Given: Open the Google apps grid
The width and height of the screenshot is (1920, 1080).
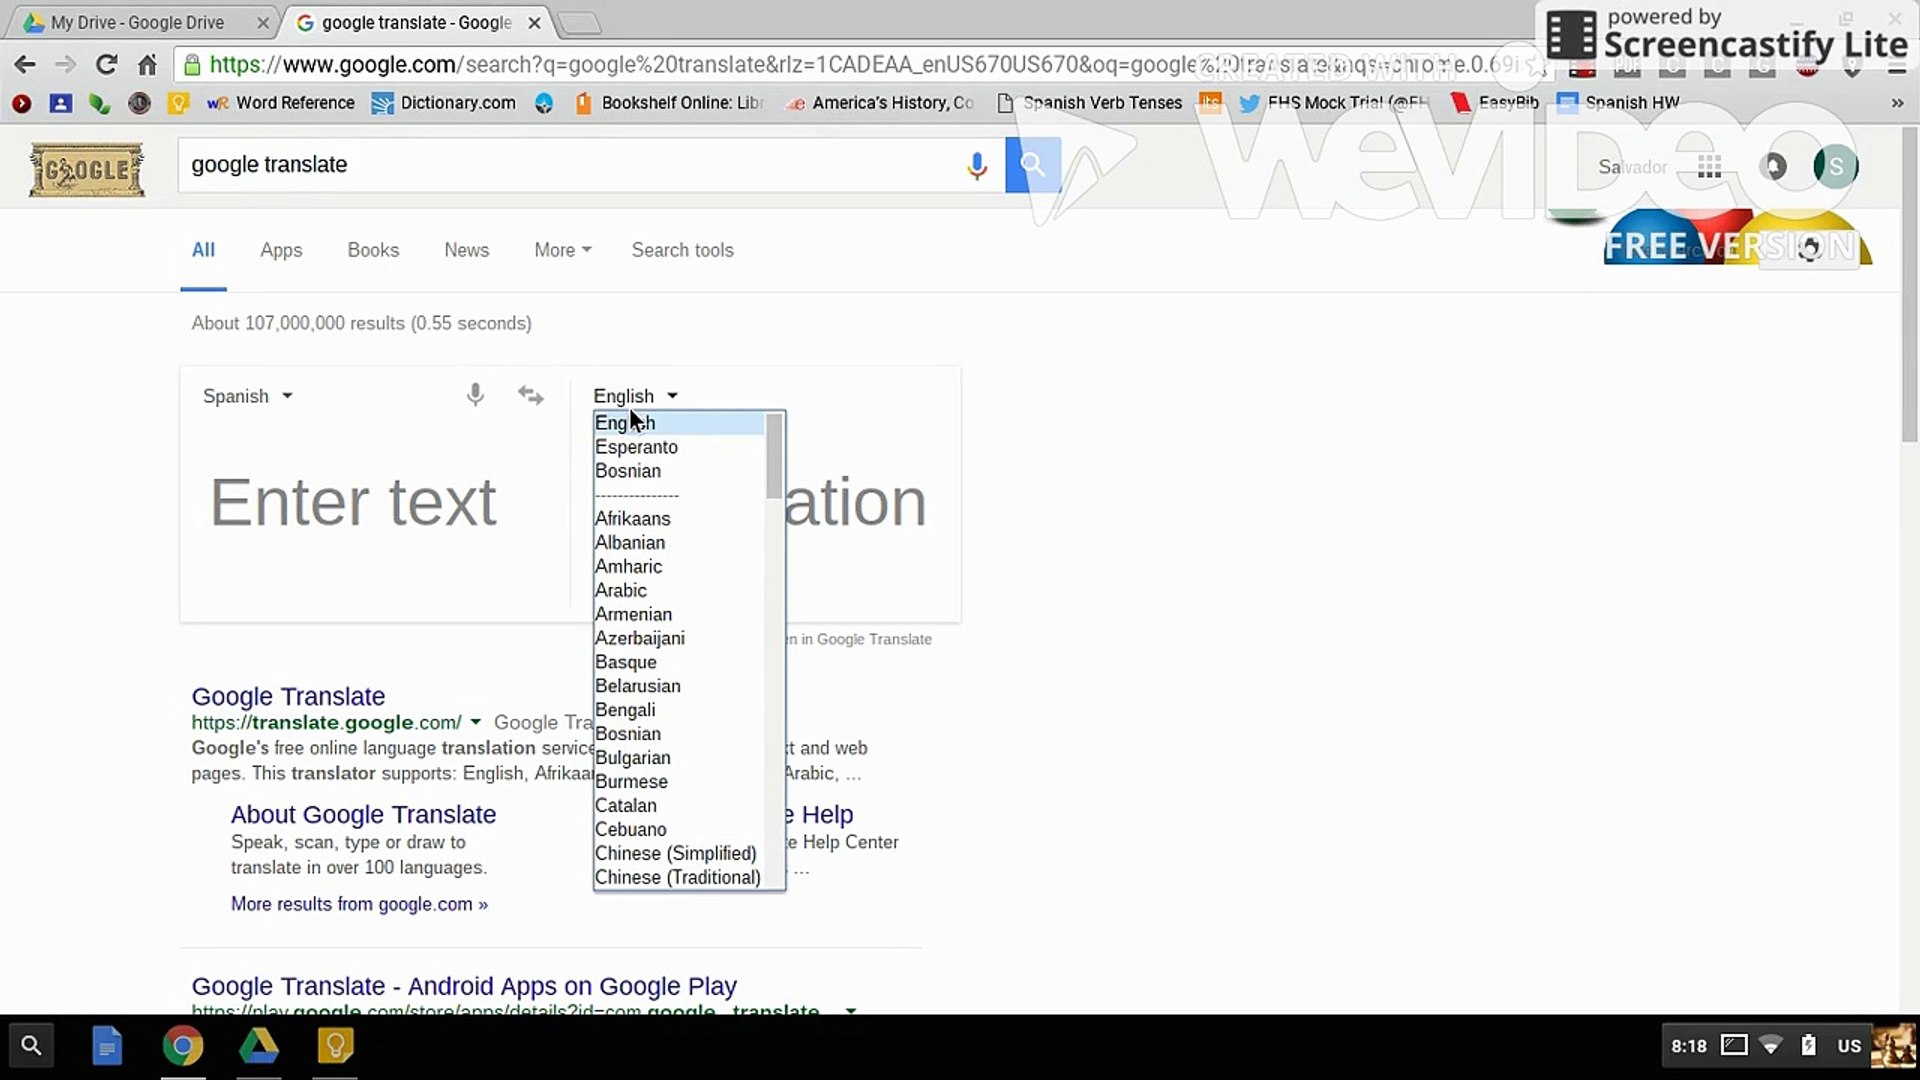Looking at the screenshot, I should [x=1709, y=167].
